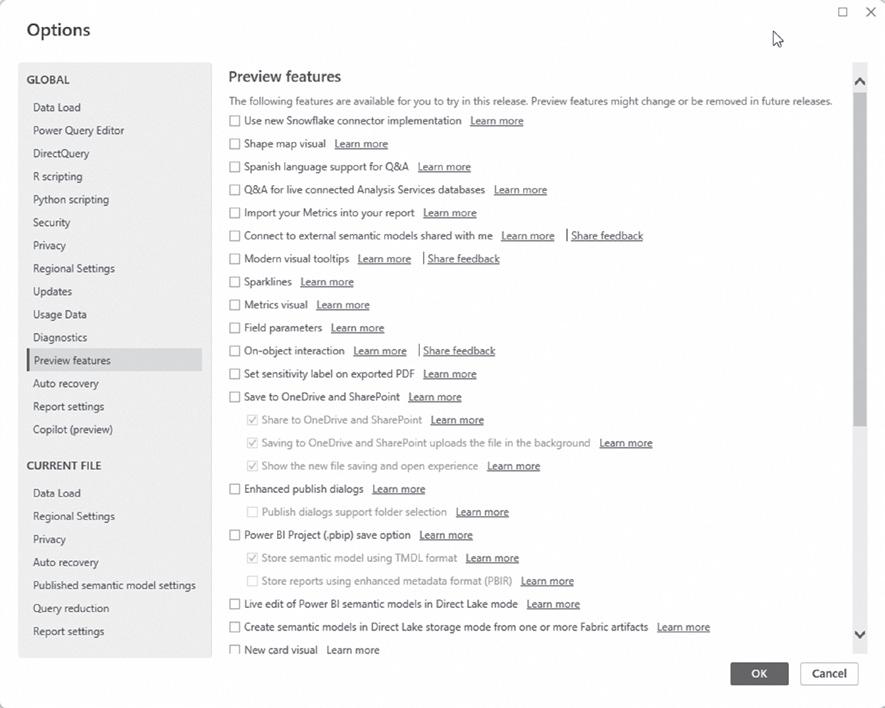Image resolution: width=885 pixels, height=708 pixels.
Task: Check the Sparklines preview feature
Action: 235,282
